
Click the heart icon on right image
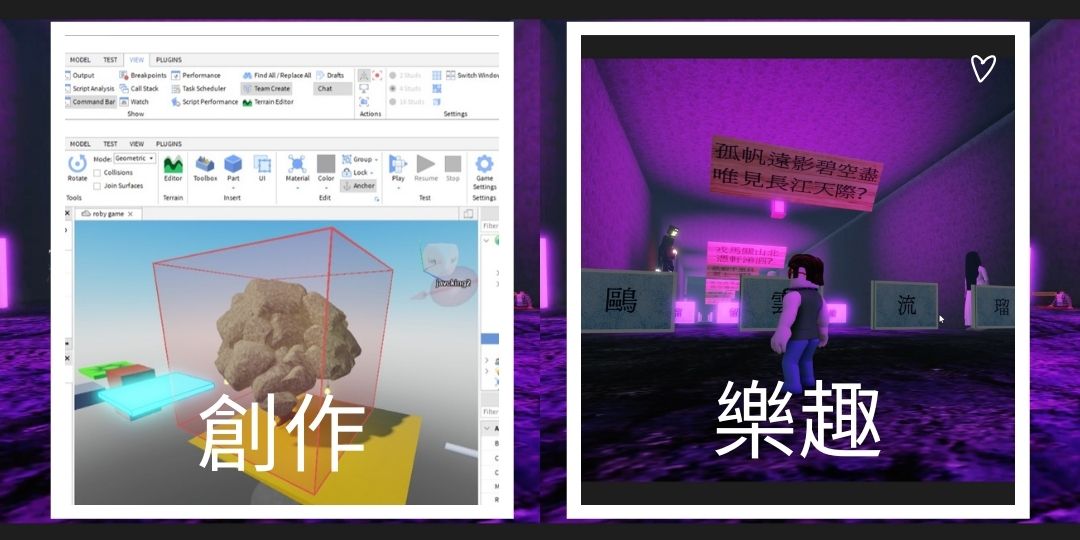(x=983, y=68)
